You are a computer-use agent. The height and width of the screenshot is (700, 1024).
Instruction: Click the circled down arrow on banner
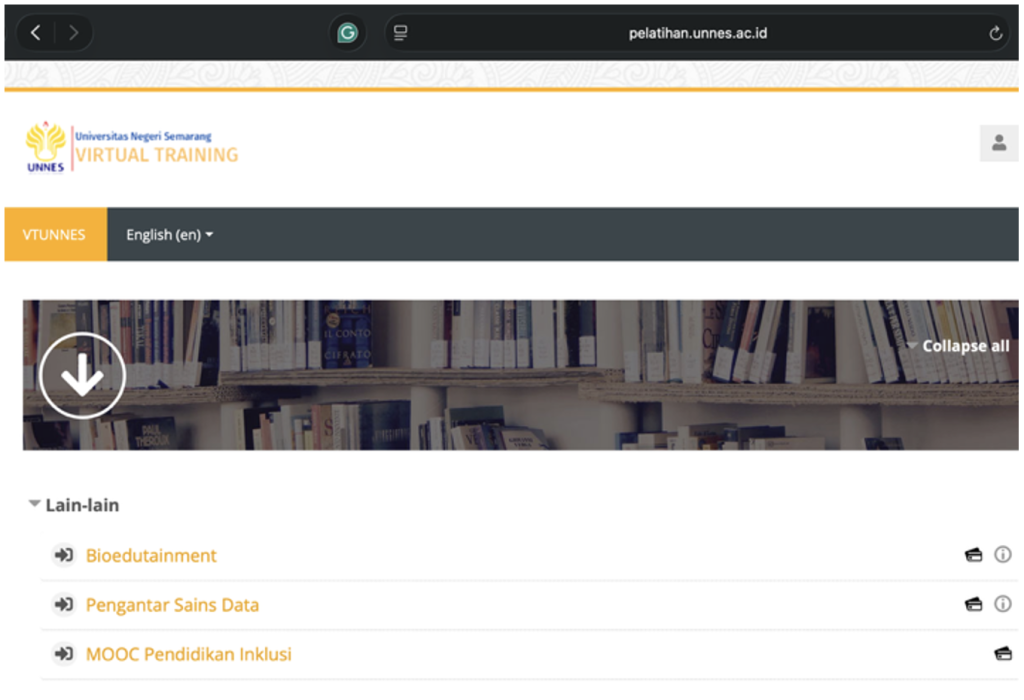pos(82,375)
